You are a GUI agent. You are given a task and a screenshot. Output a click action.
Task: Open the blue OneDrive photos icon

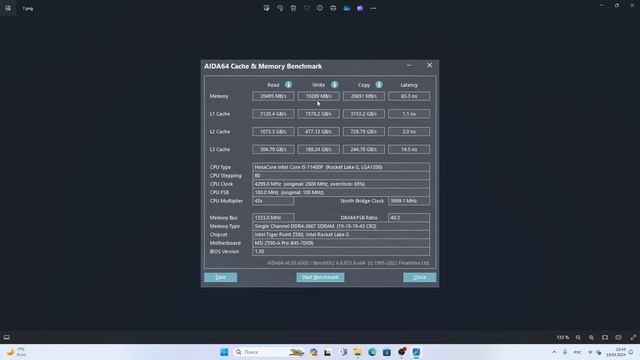tap(347, 8)
